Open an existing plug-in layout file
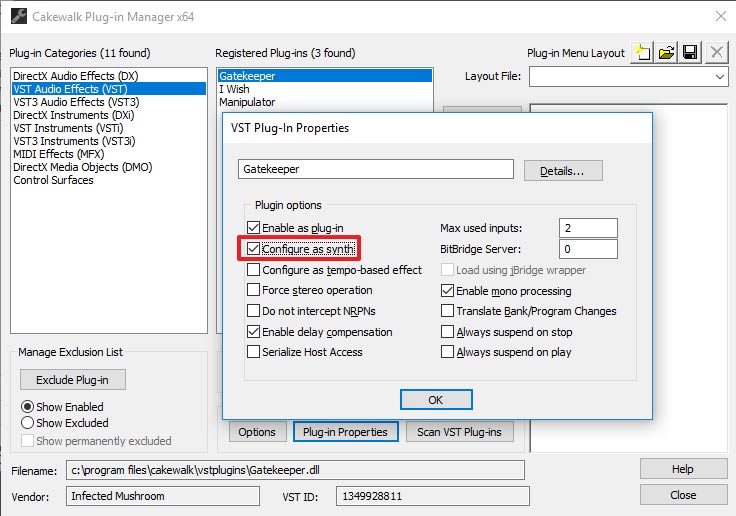 [x=667, y=53]
